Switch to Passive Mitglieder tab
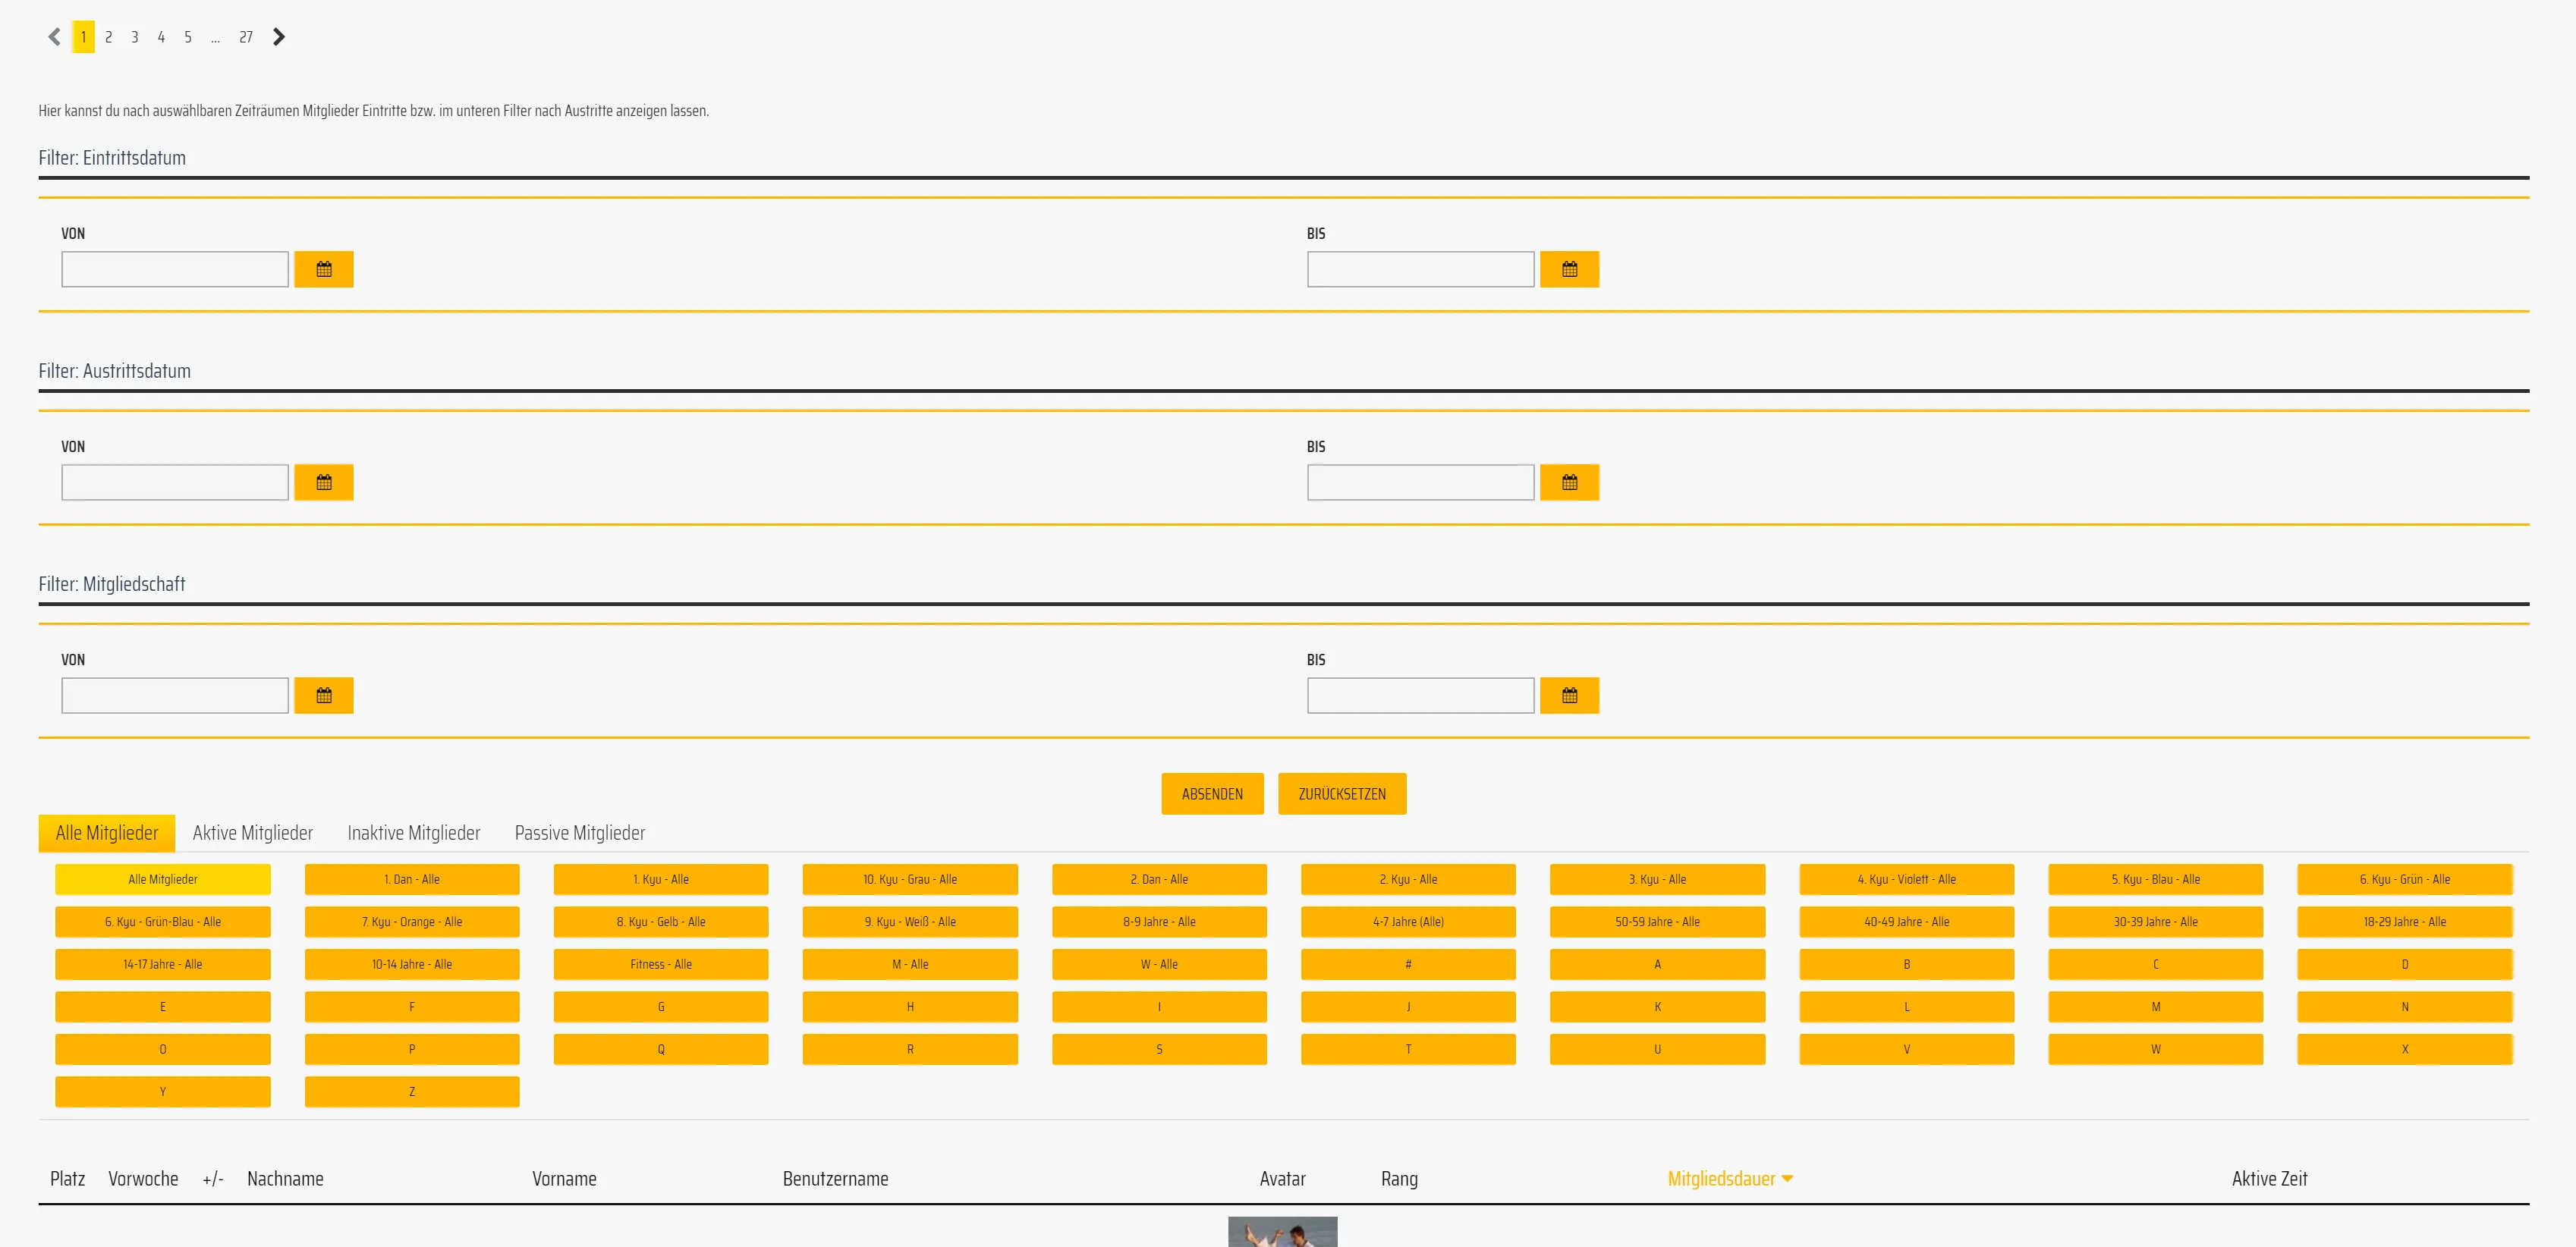Viewport: 2576px width, 1247px height. point(579,833)
